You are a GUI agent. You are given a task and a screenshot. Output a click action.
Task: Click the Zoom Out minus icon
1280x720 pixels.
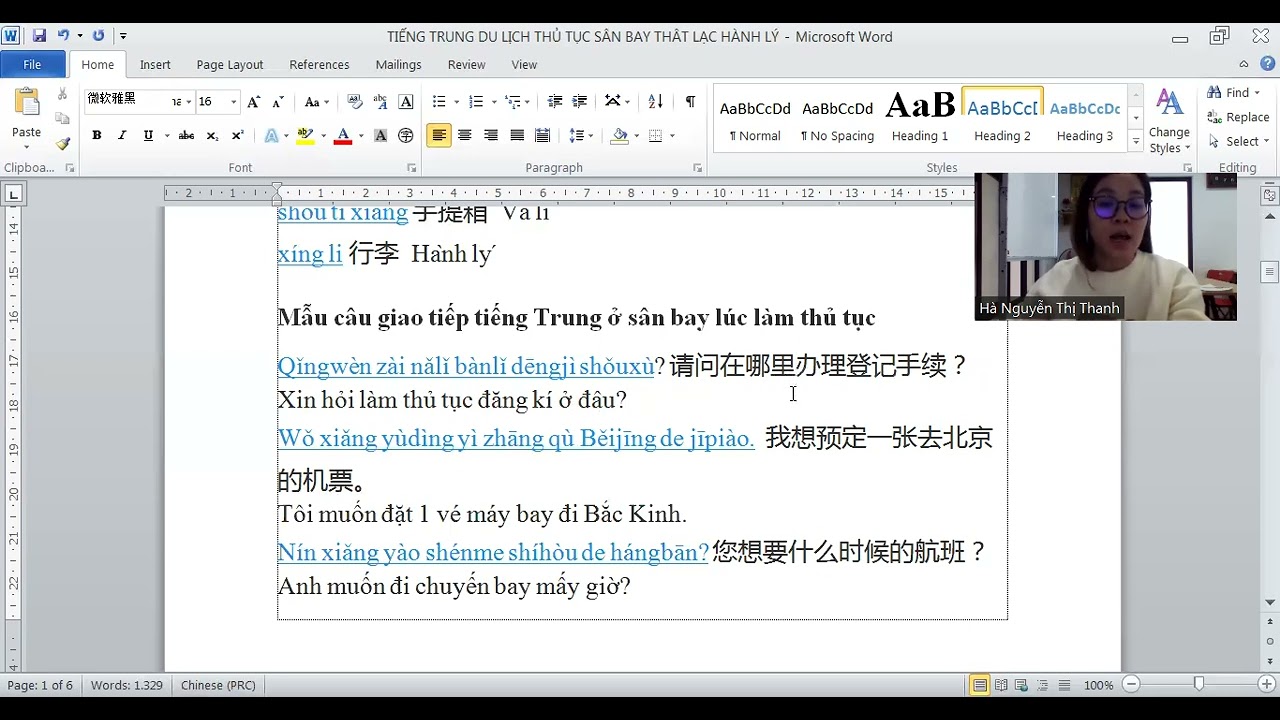click(x=1131, y=685)
